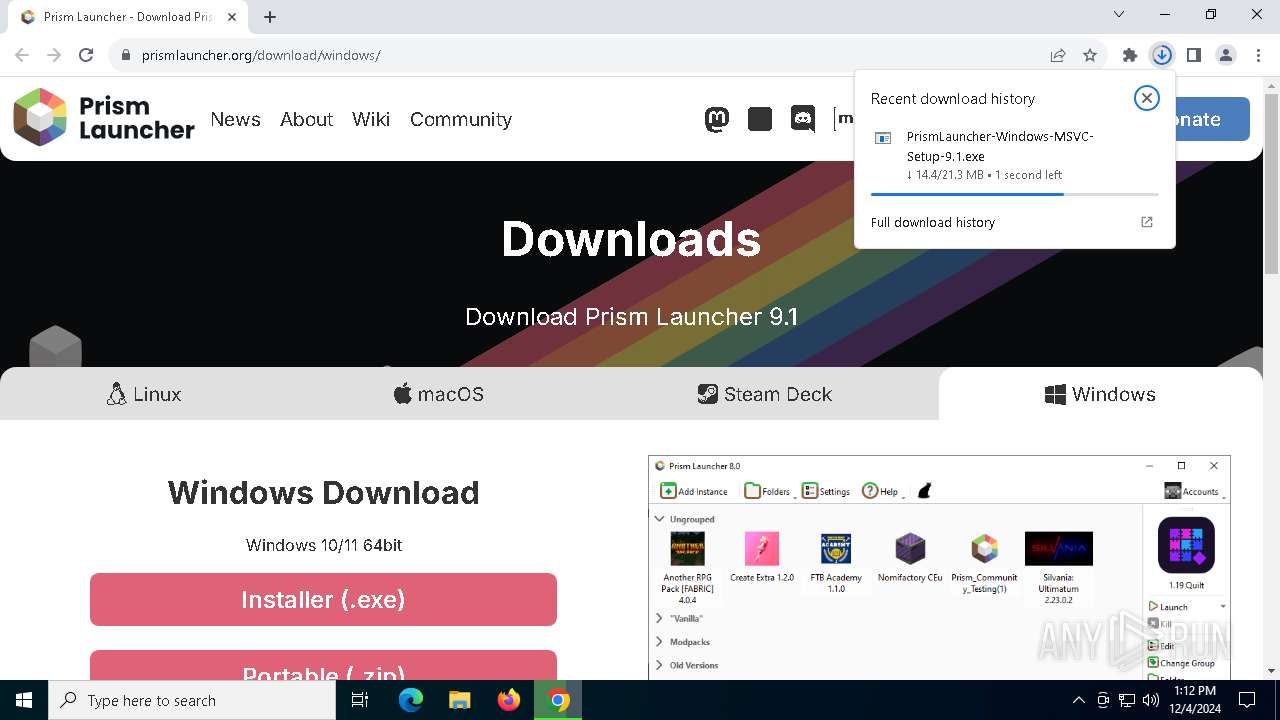Click the PrismLauncher setup exe file icon
The image size is (1280, 720).
(x=883, y=138)
